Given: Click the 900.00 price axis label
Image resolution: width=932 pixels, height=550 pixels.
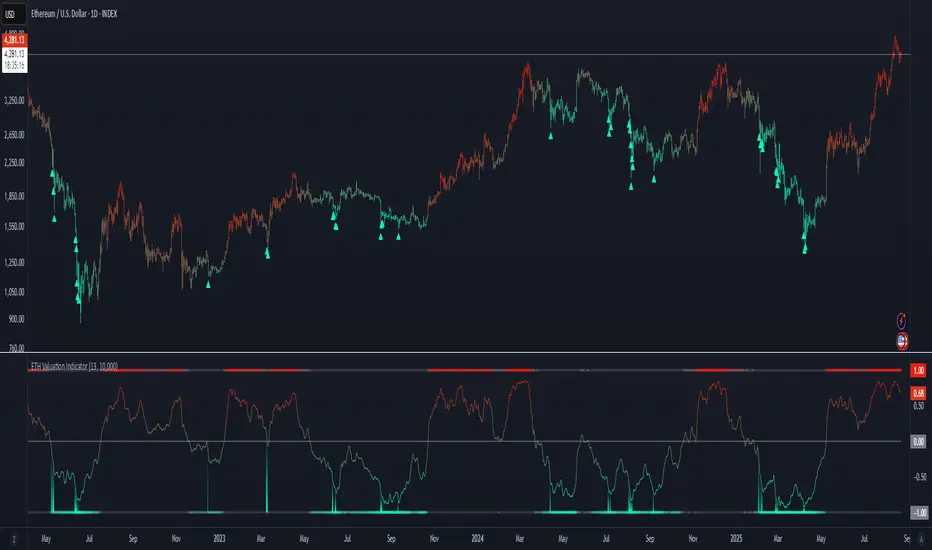Looking at the screenshot, I should click(x=16, y=319).
